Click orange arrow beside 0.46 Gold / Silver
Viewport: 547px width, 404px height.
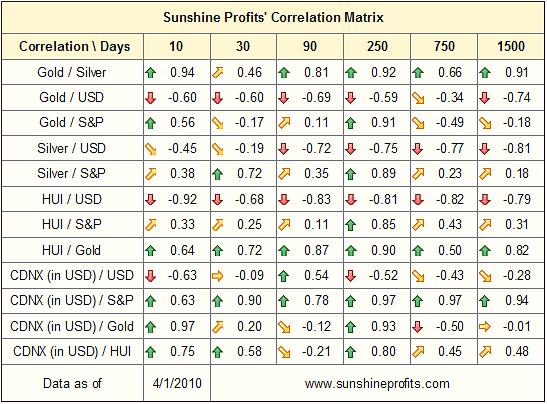pos(218,73)
